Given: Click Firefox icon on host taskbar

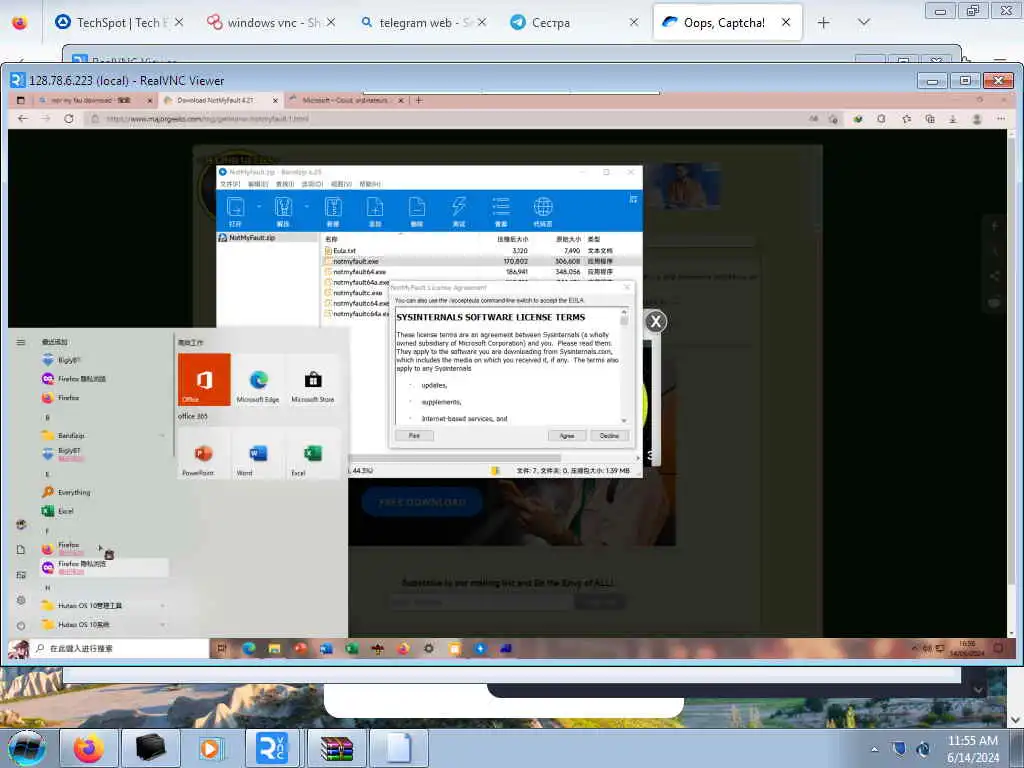Looking at the screenshot, I should click(88, 748).
